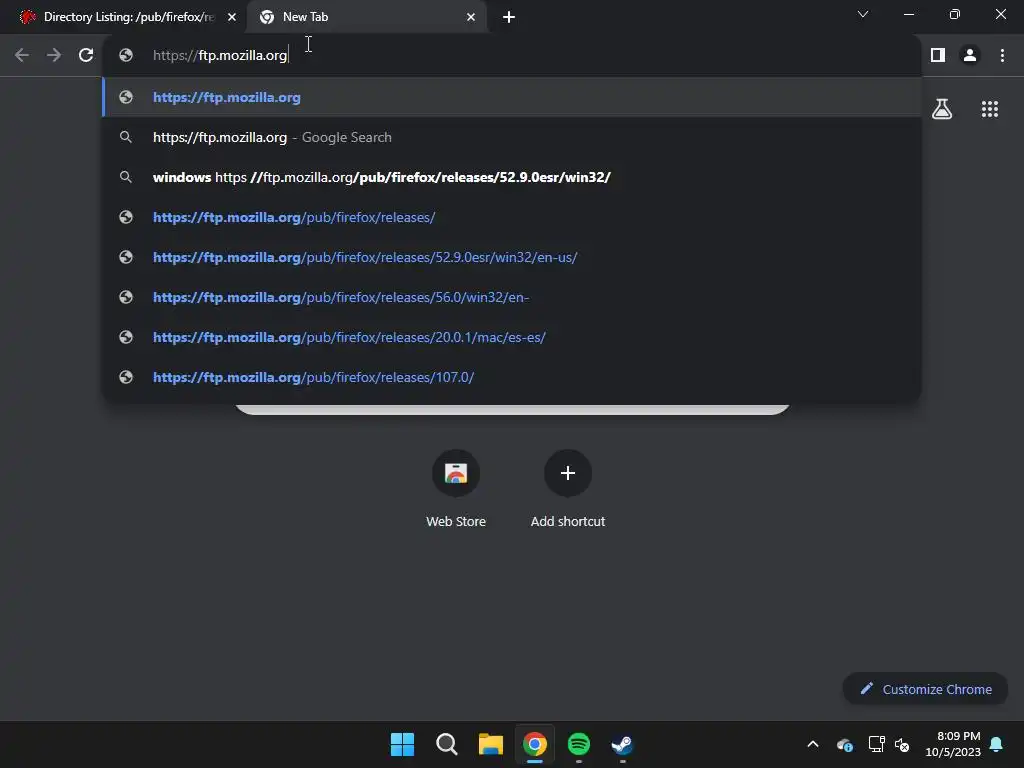Open the Chrome three-dot menu
This screenshot has height=768, width=1024.
coord(1002,55)
